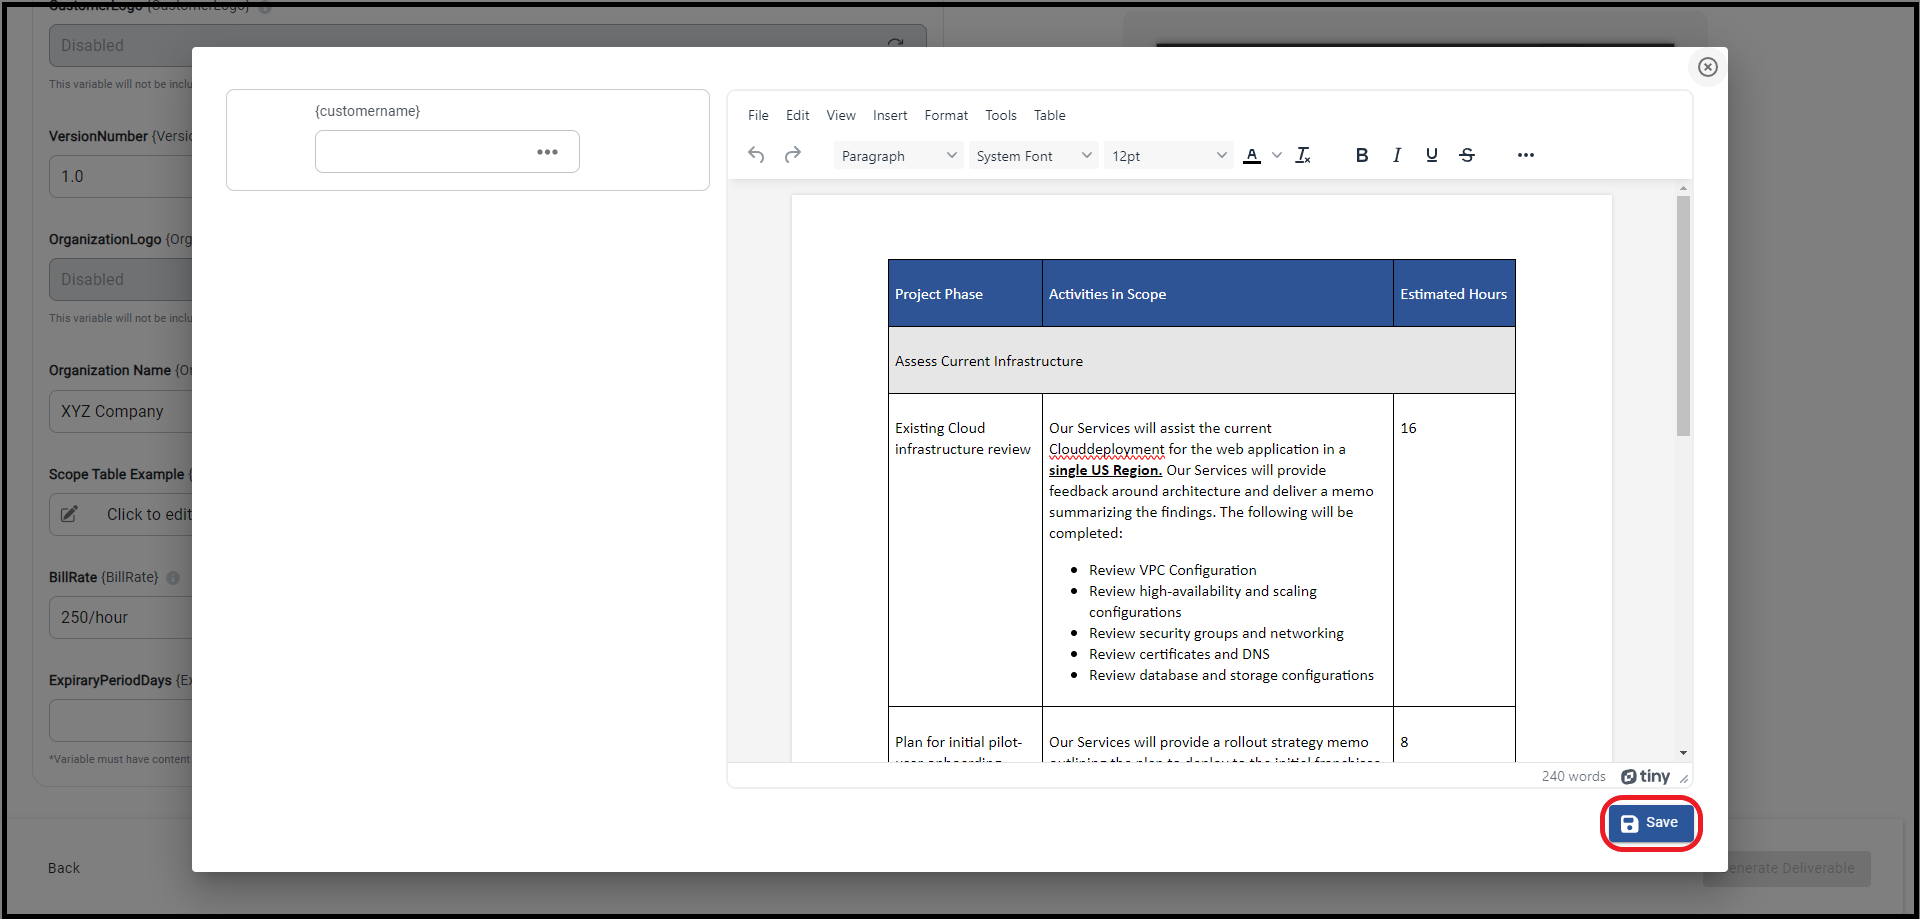Close the editor dialog with X icon
The image size is (1920, 919).
click(1708, 67)
